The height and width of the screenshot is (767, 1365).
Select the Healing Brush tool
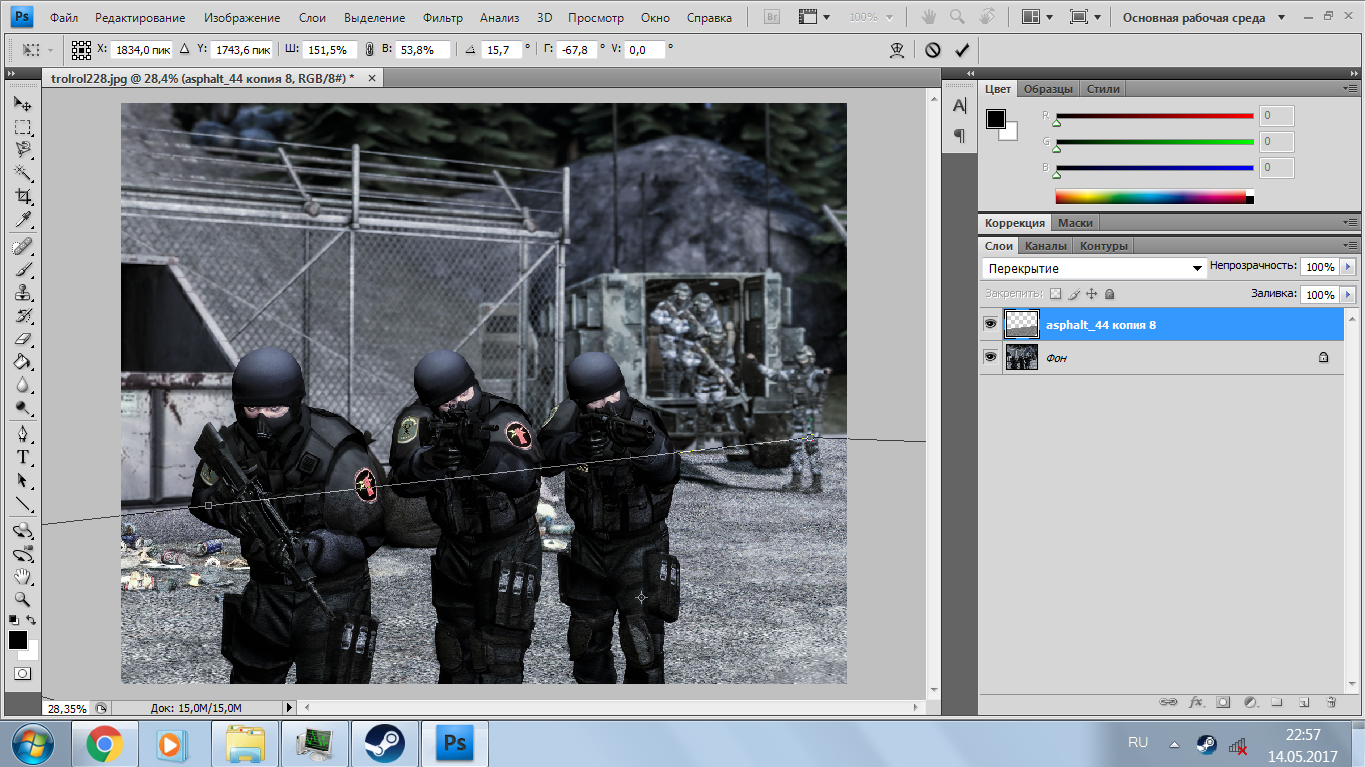click(x=22, y=246)
